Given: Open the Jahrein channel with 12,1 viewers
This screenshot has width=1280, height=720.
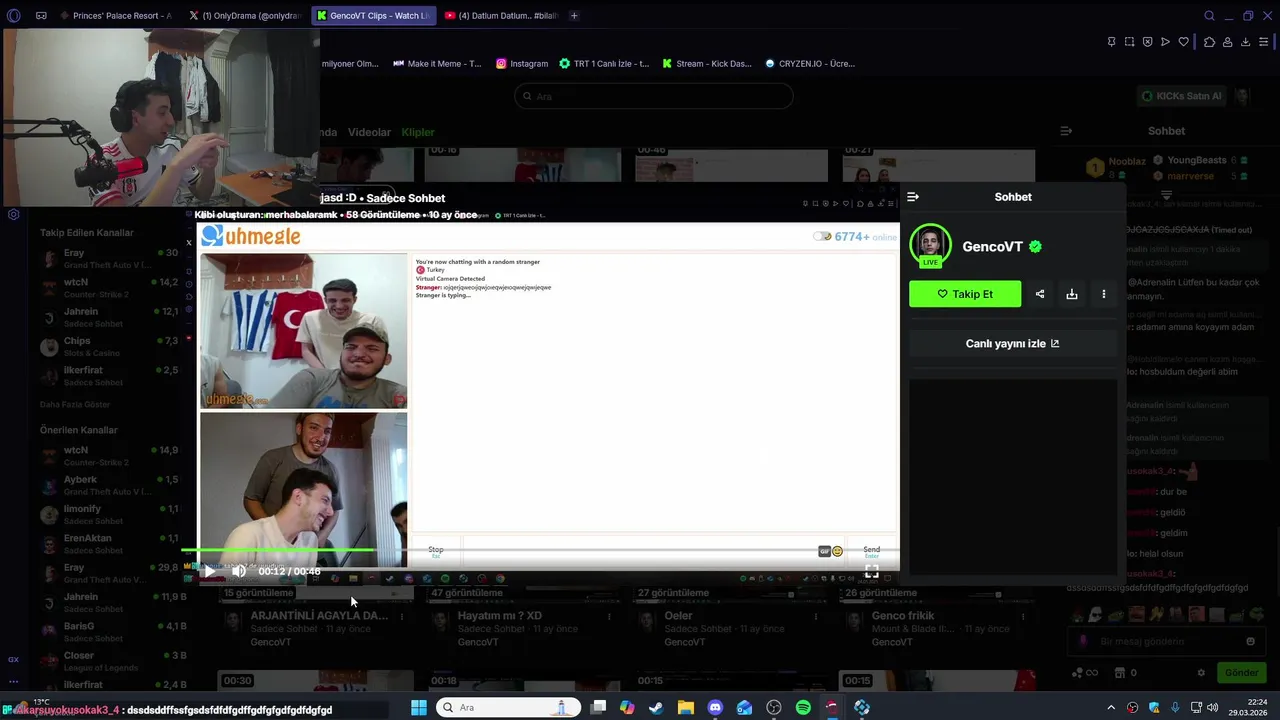Looking at the screenshot, I should click(110, 317).
